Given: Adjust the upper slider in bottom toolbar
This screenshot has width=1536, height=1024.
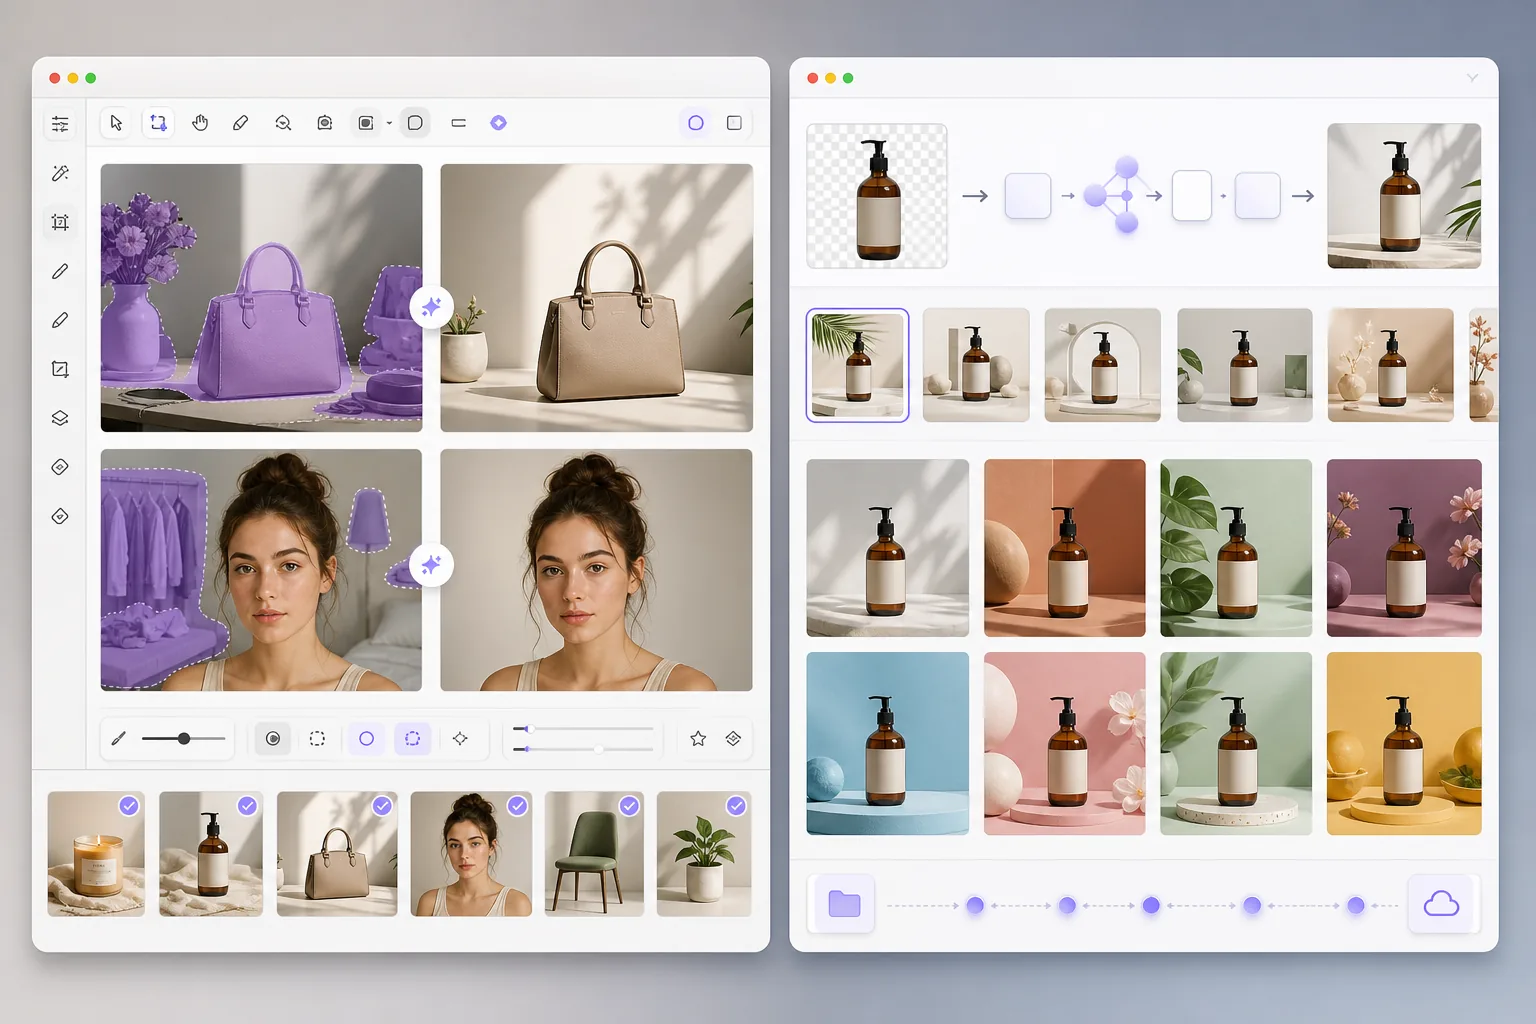Looking at the screenshot, I should tap(583, 729).
